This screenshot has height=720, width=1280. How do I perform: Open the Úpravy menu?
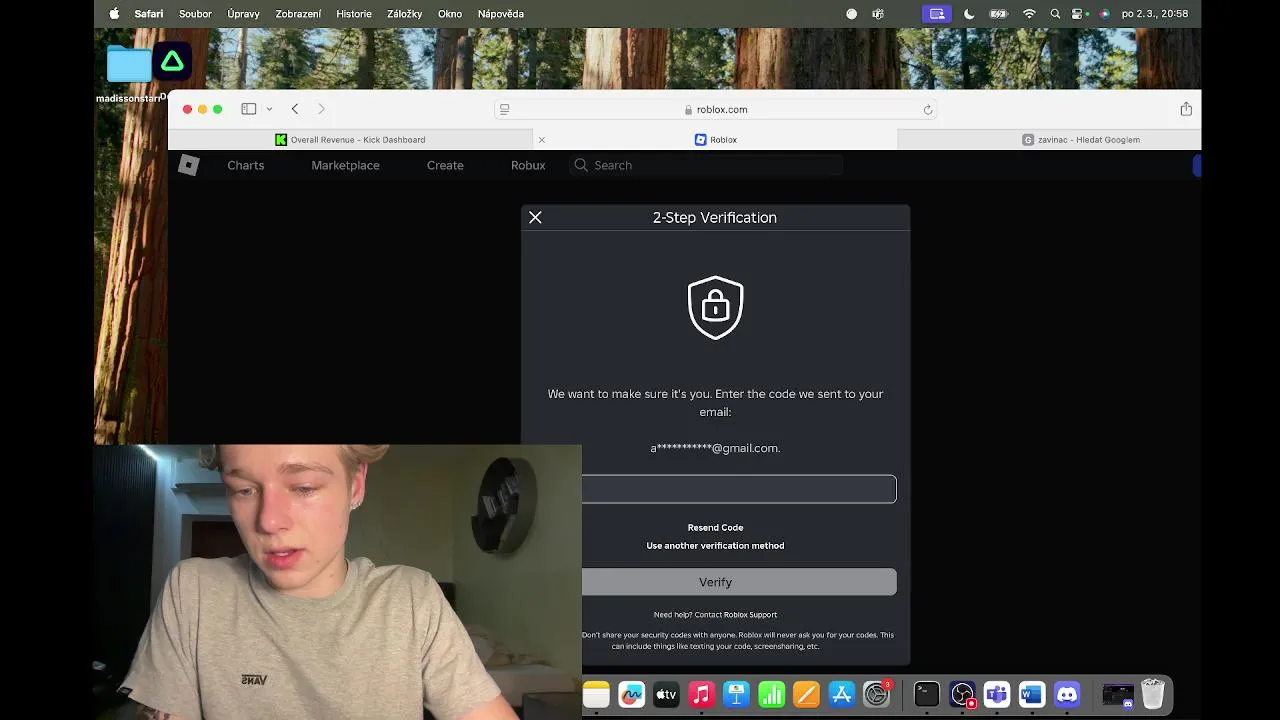243,14
